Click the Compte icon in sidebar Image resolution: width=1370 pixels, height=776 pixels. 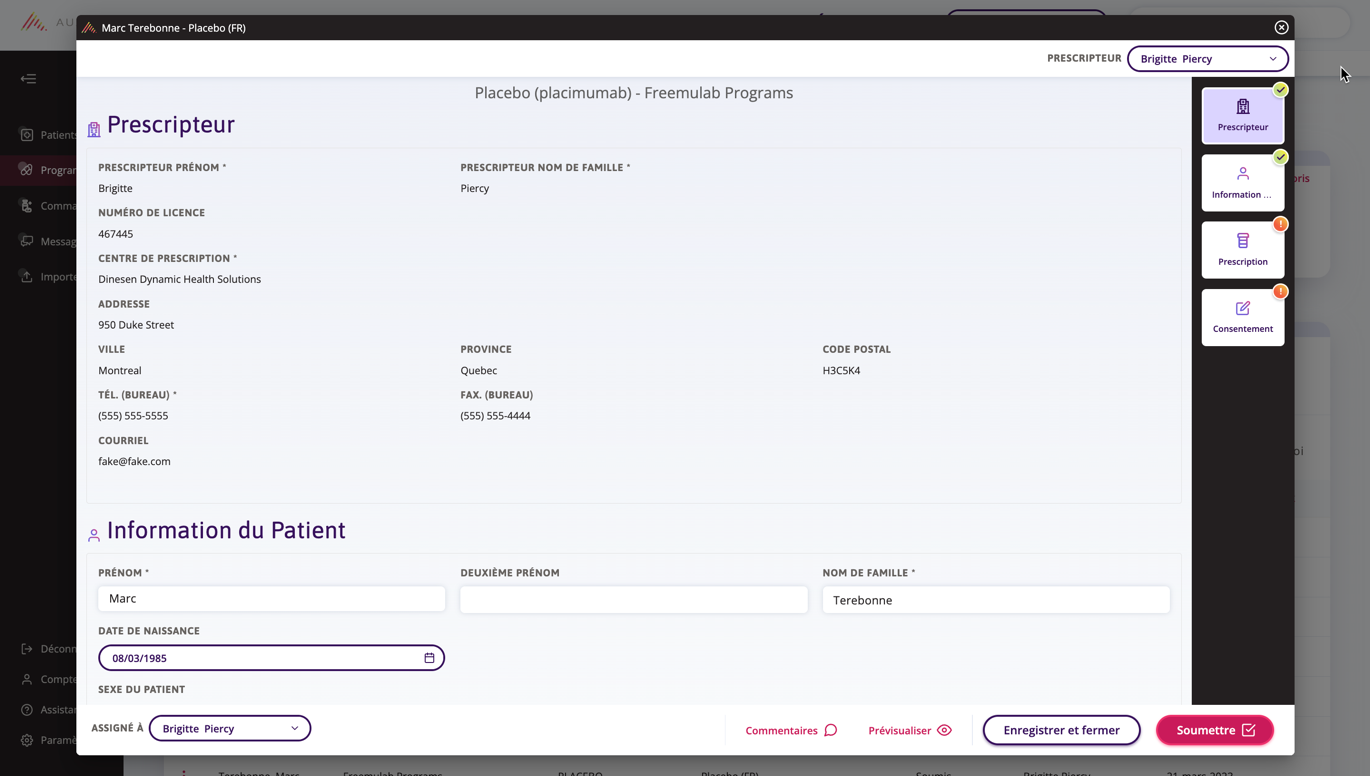pos(27,680)
